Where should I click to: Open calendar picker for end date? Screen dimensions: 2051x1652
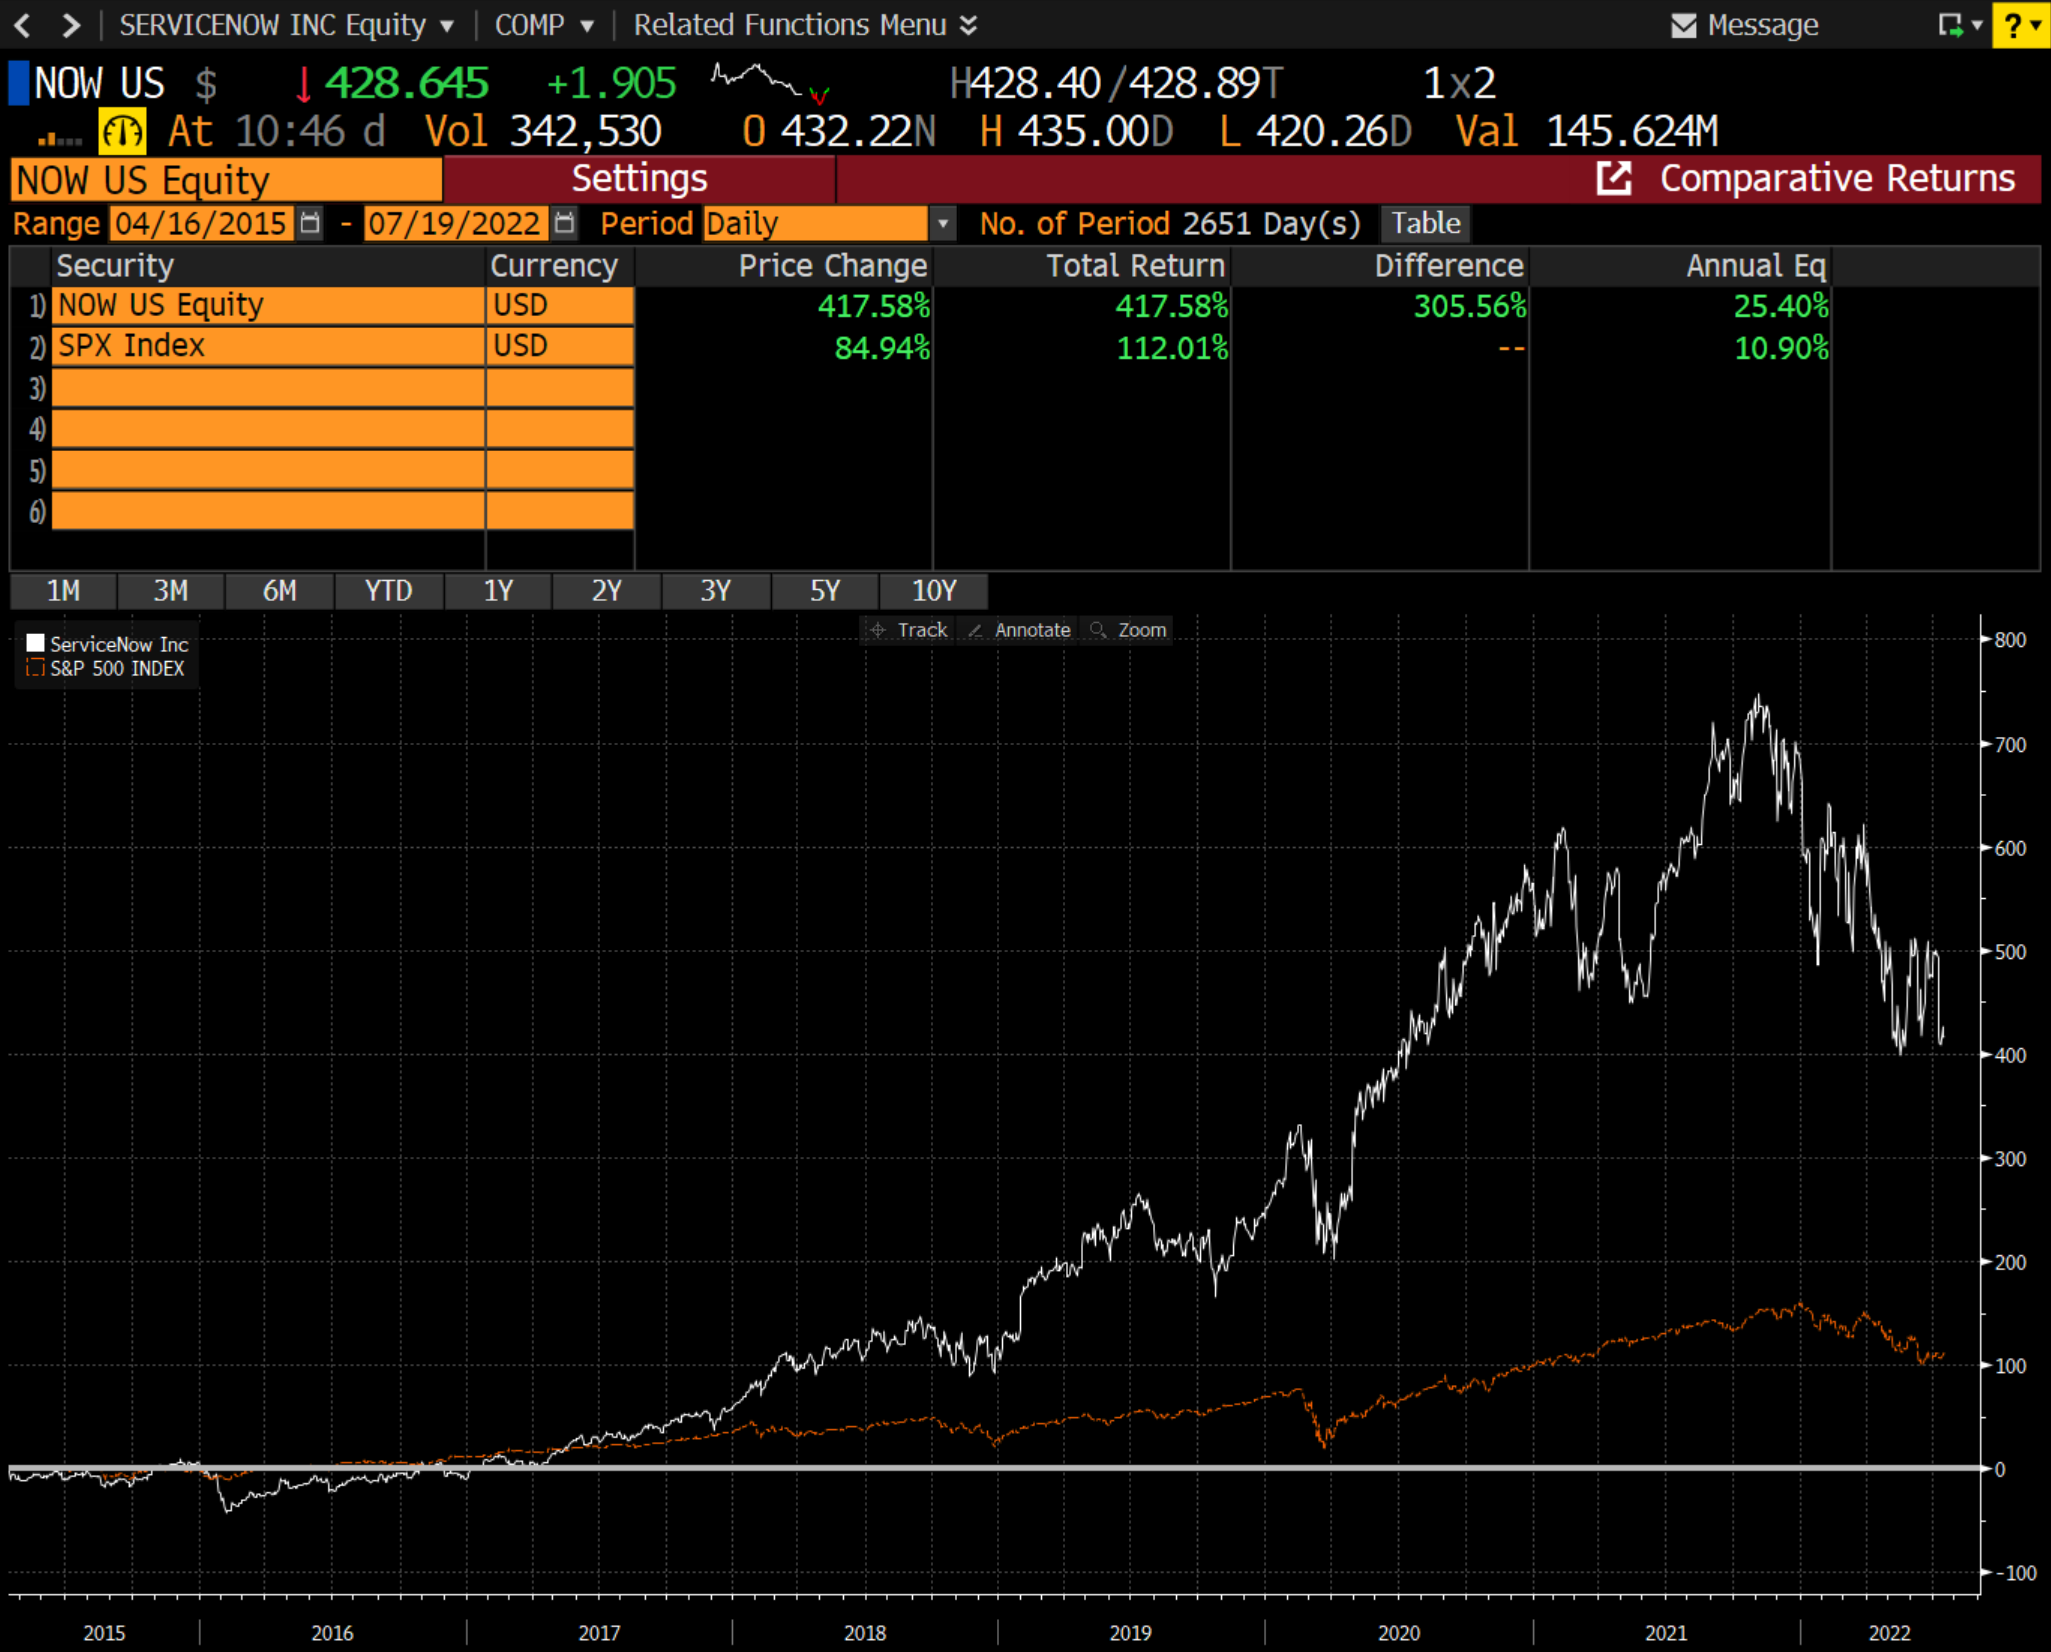pyautogui.click(x=565, y=223)
